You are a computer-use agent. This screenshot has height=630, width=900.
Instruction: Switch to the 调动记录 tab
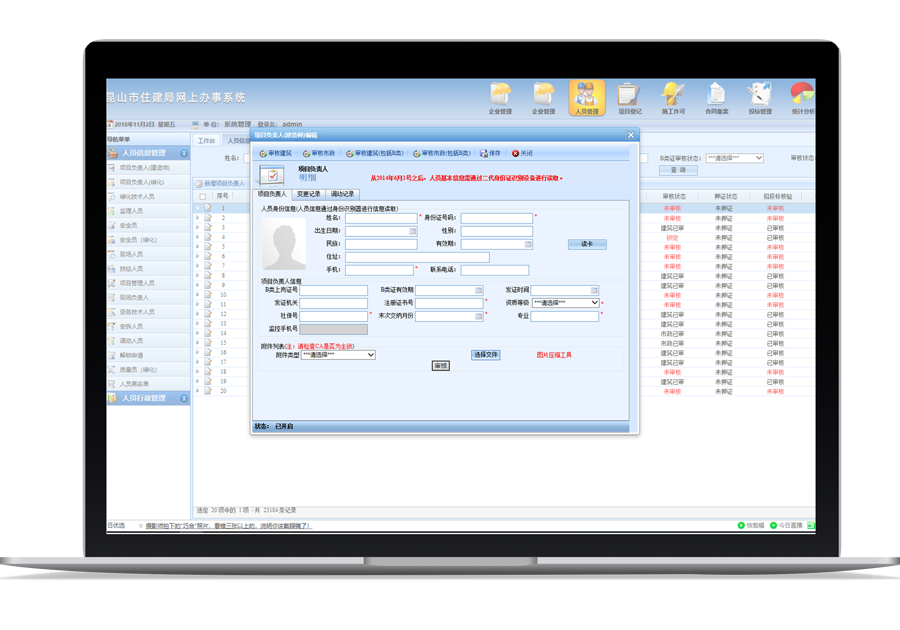[342, 194]
